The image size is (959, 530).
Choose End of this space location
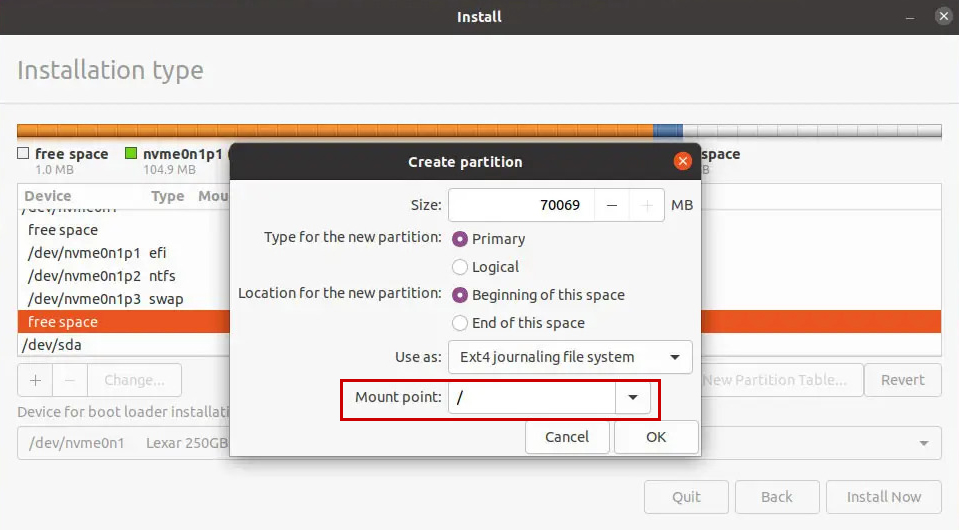pos(460,323)
